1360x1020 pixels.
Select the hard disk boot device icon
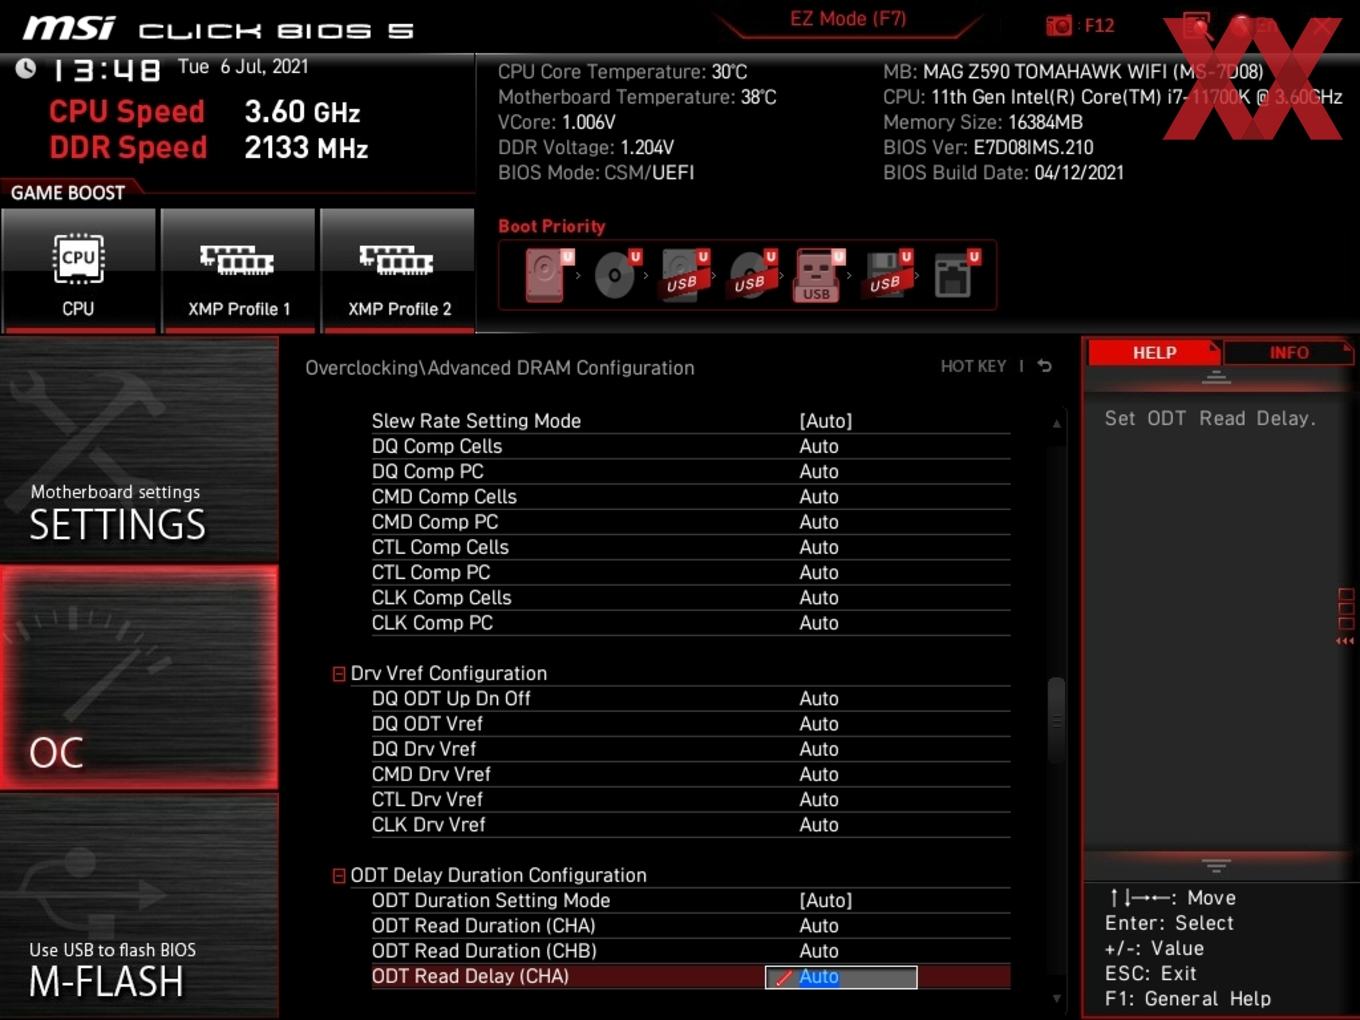tap(547, 274)
